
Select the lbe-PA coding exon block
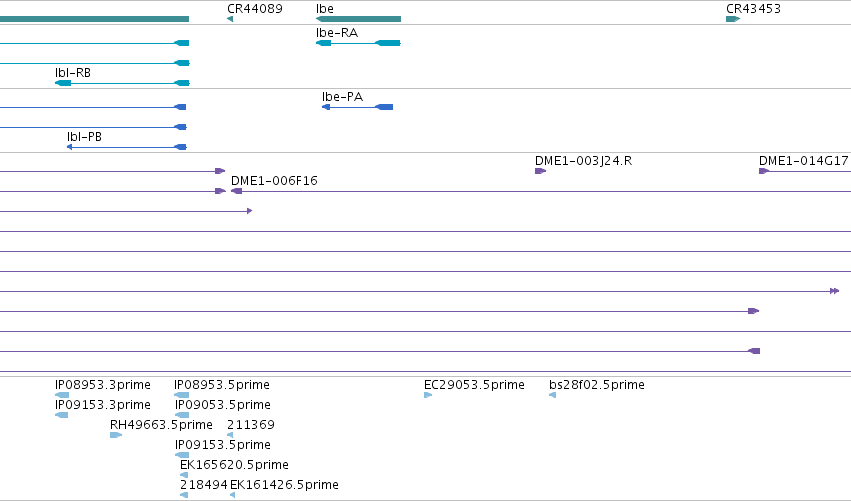coord(384,107)
